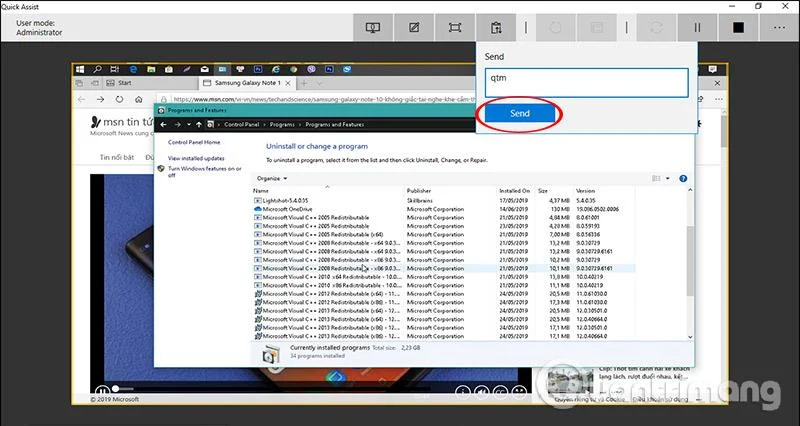This screenshot has width=800, height=426.
Task: Open the three-dots Details menu
Action: (779, 28)
